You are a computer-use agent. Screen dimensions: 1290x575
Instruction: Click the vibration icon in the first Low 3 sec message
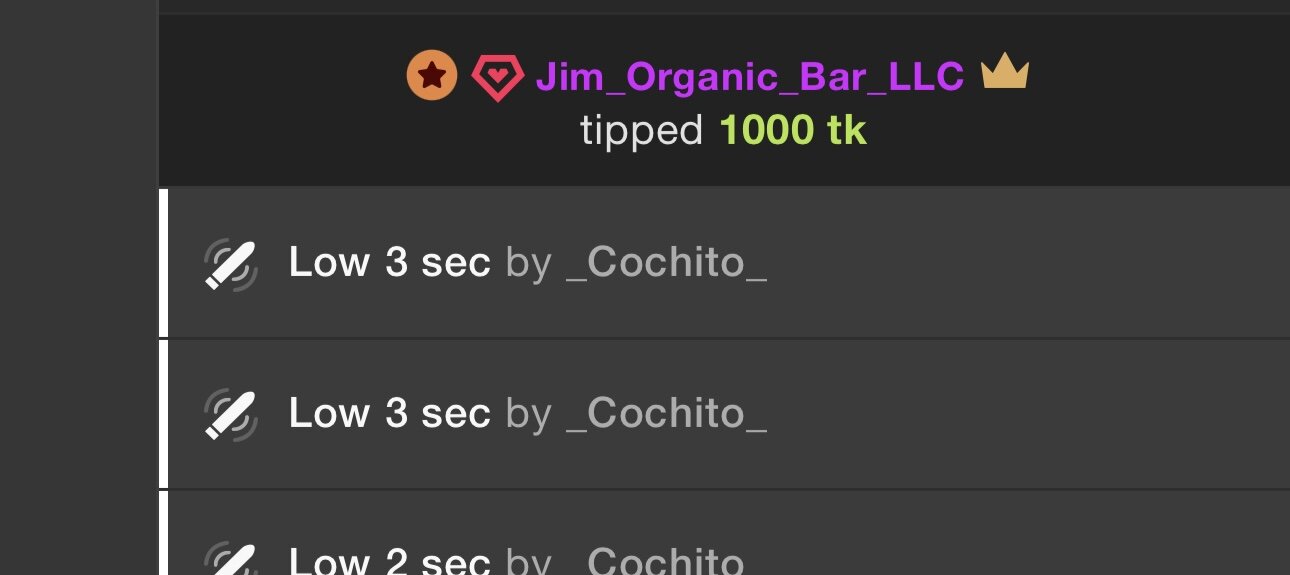pos(231,265)
